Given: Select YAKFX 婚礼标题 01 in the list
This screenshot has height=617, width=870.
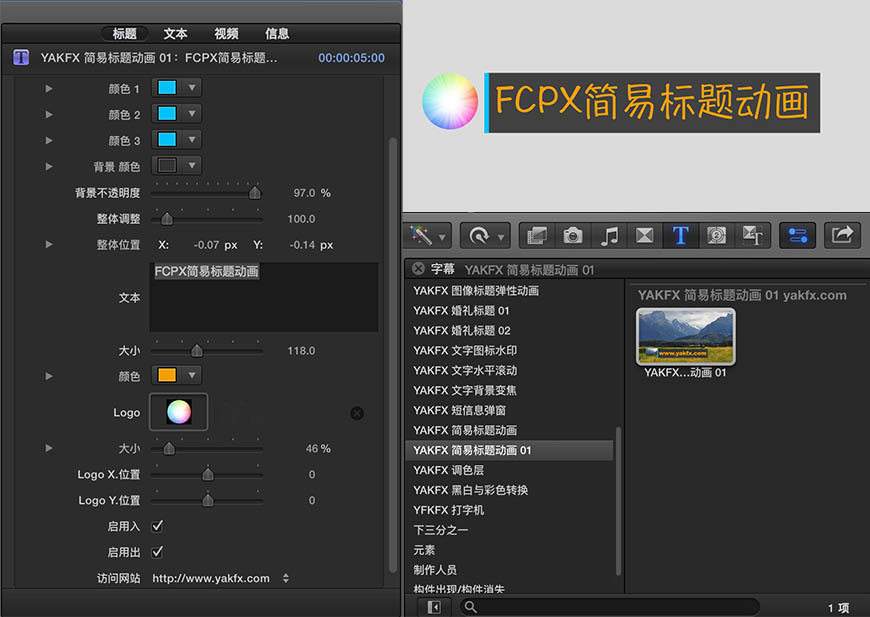Looking at the screenshot, I should 461,311.
